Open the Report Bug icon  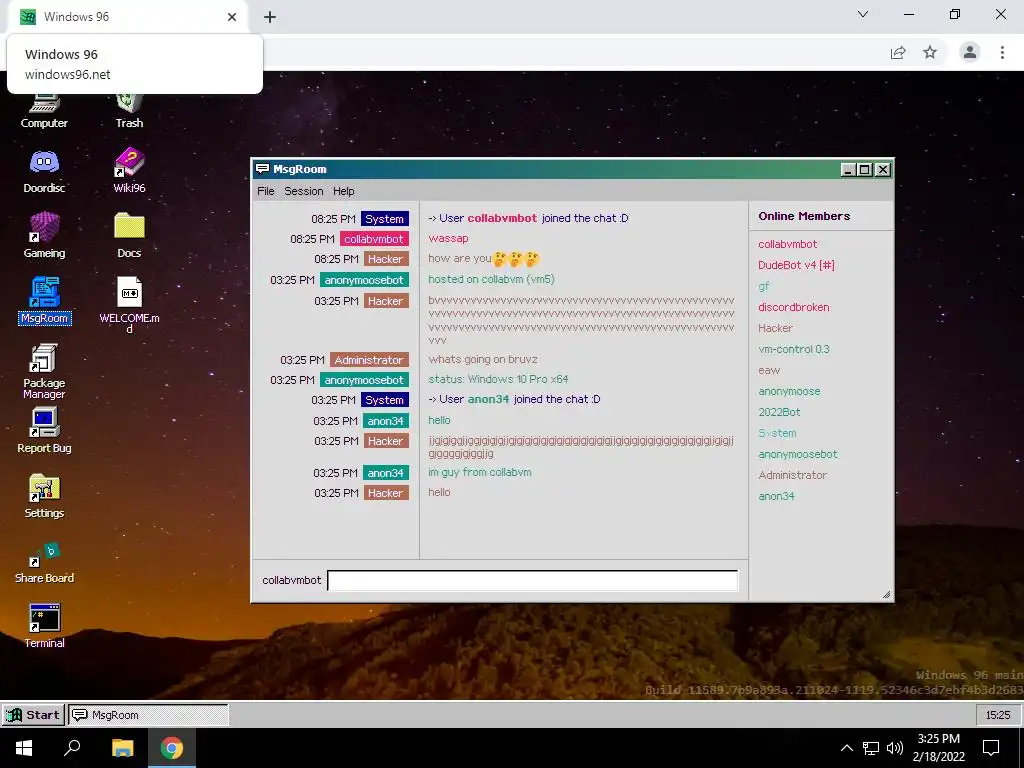click(44, 431)
